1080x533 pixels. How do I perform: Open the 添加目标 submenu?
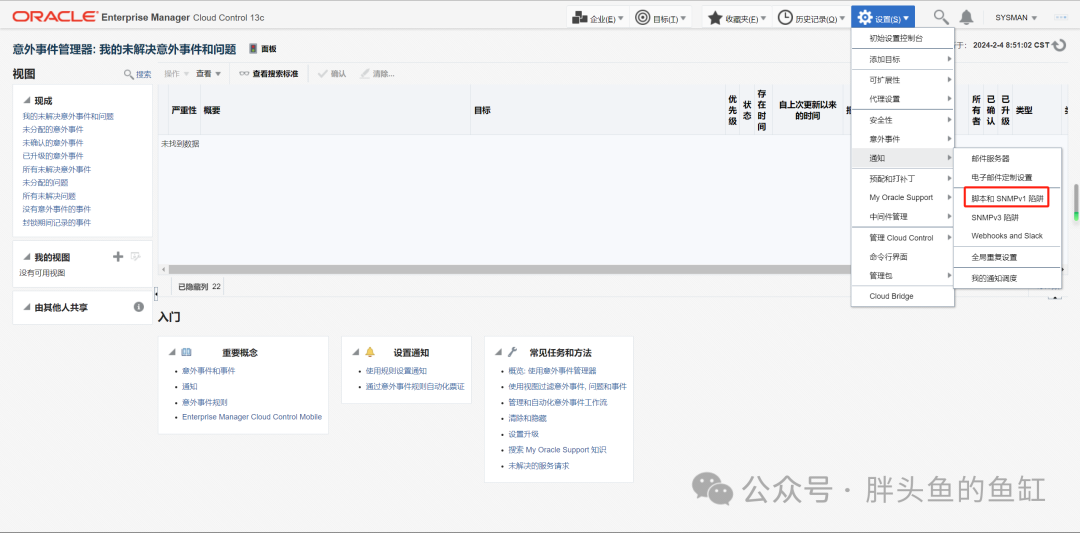click(902, 60)
